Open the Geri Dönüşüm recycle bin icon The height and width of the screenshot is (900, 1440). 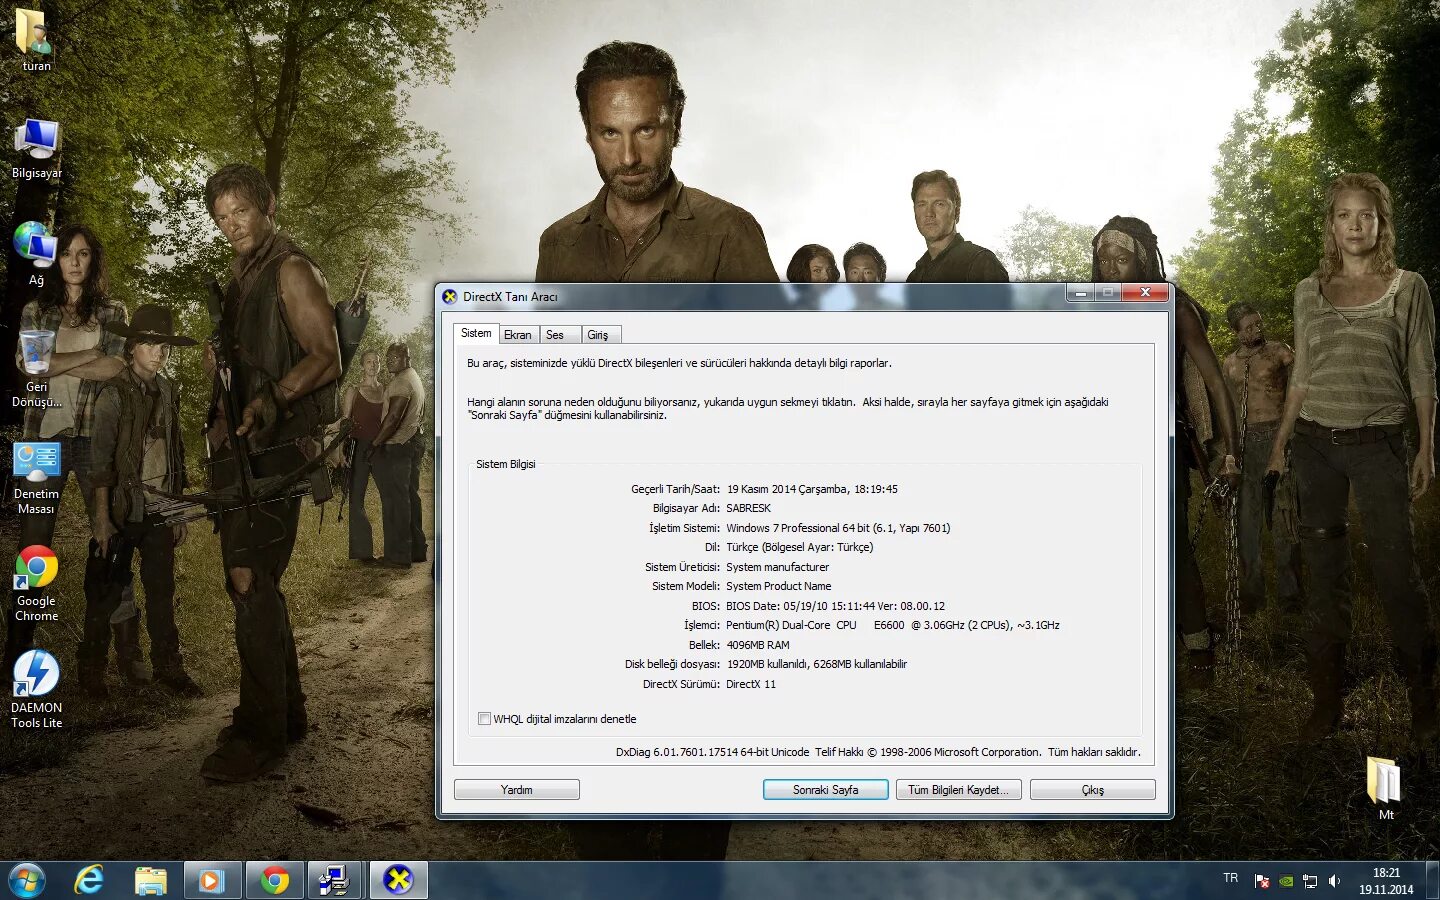coord(36,368)
